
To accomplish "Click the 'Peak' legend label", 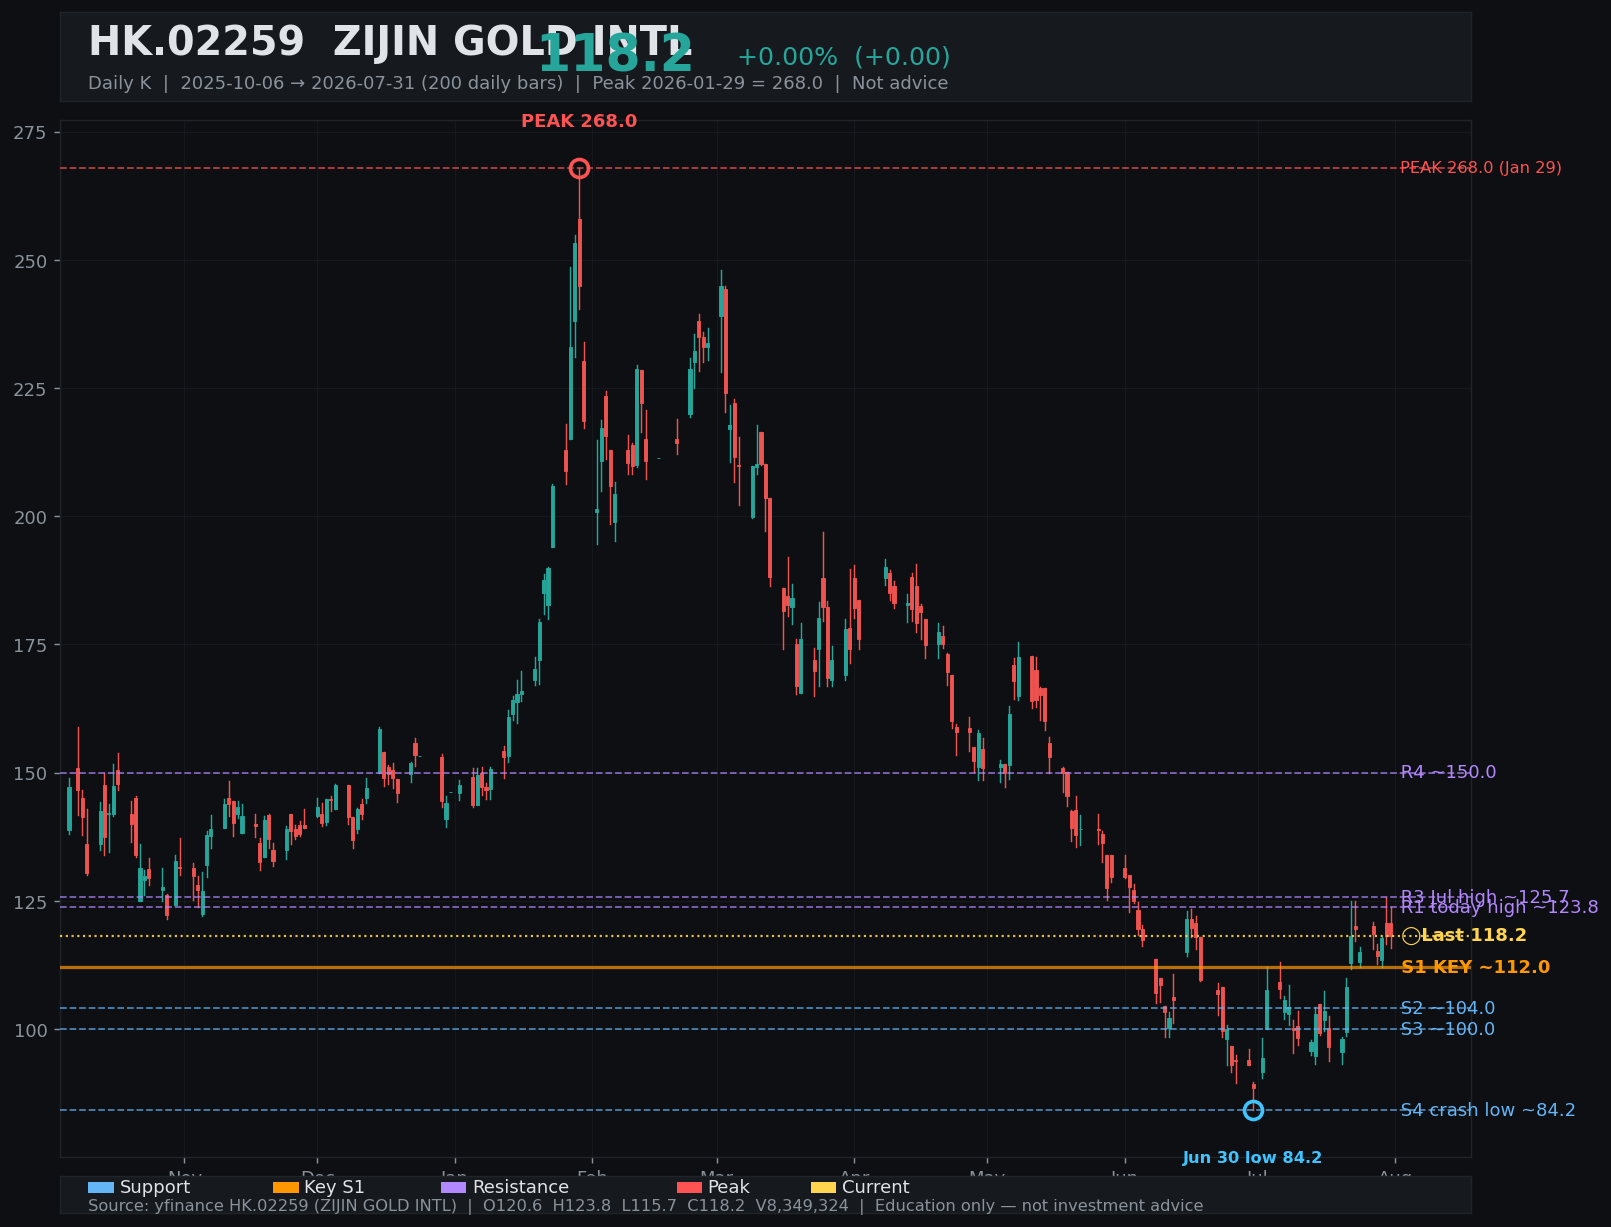I will pos(729,1188).
